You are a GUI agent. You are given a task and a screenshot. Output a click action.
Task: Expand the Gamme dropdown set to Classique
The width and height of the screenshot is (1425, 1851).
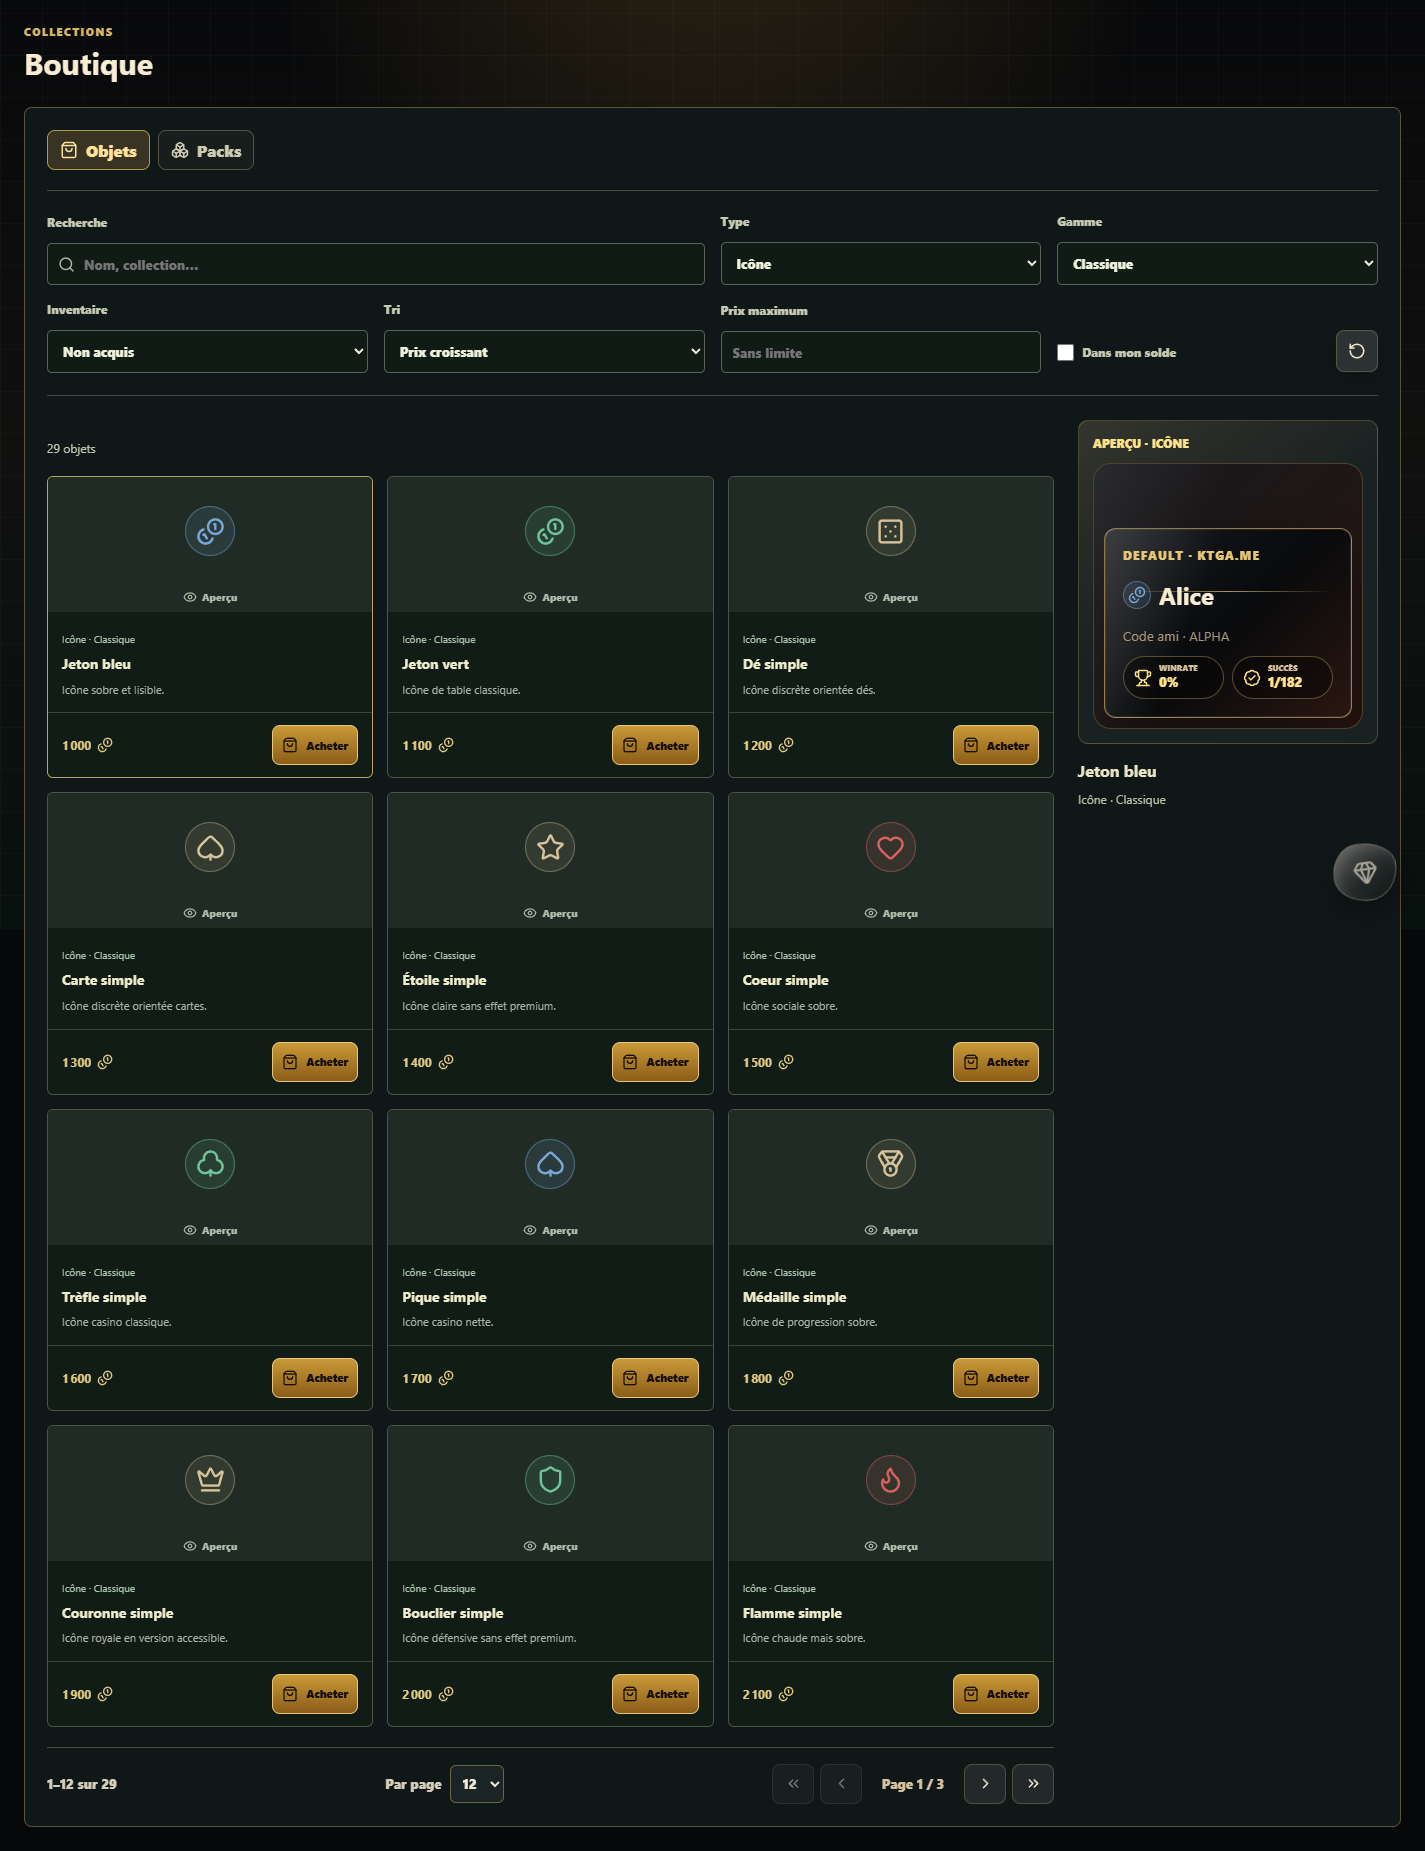coord(1217,264)
